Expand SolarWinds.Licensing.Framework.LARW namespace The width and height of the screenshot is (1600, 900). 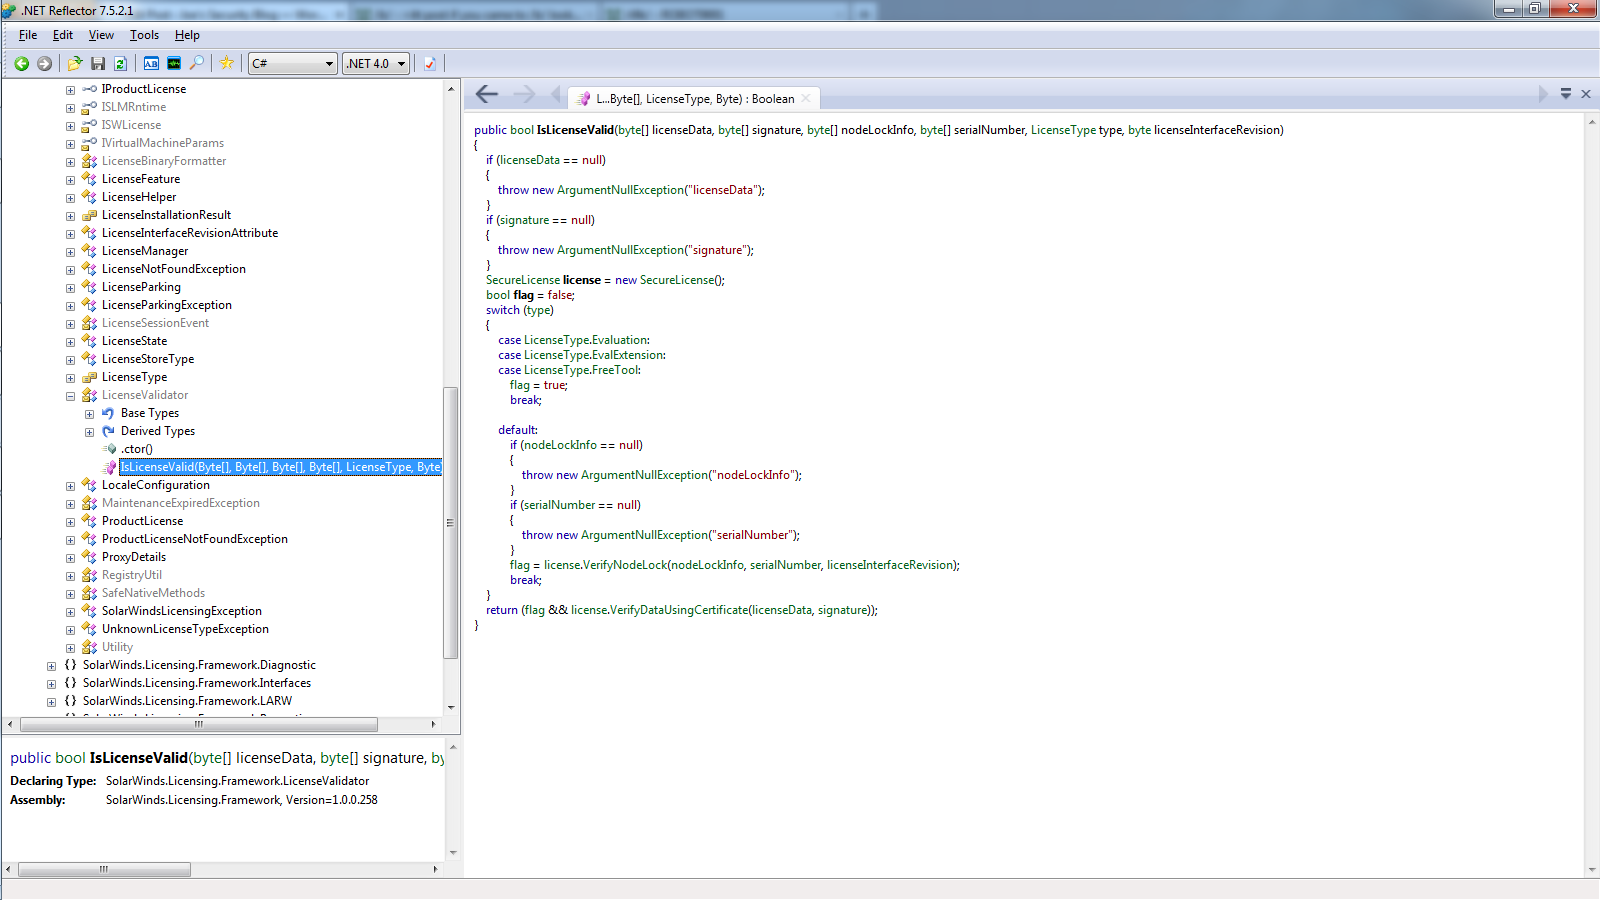[x=51, y=702]
